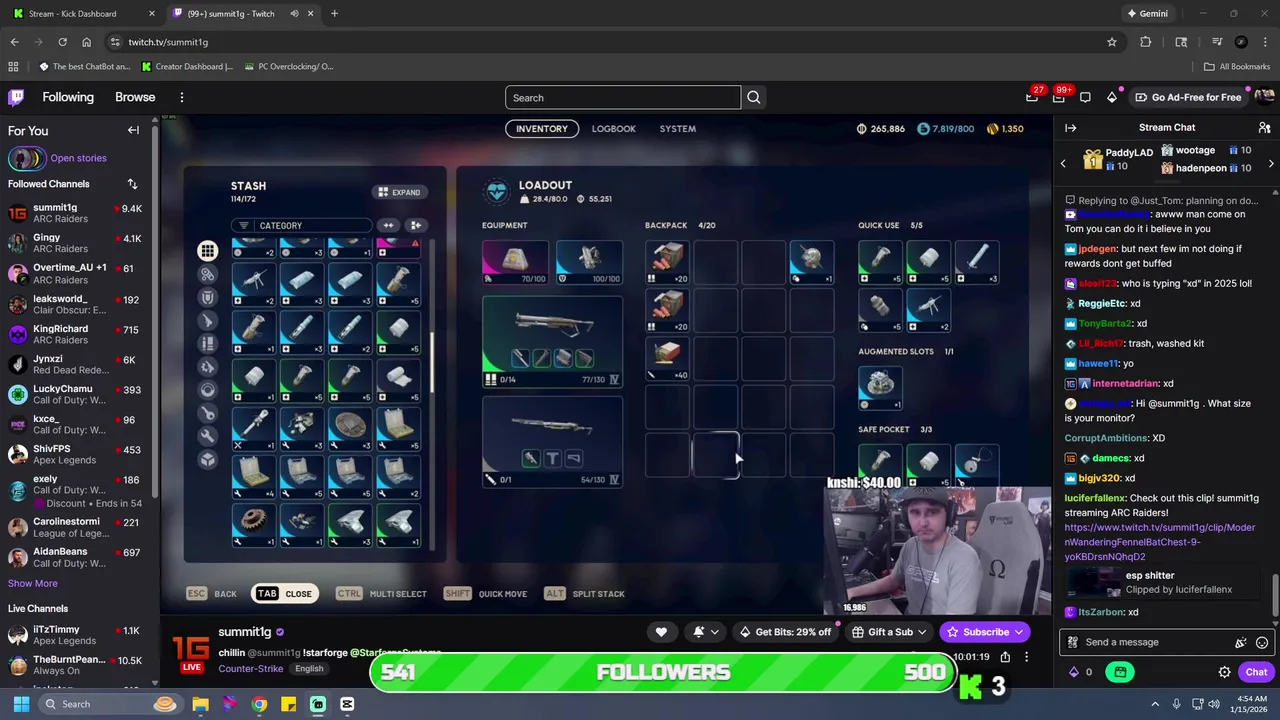This screenshot has height=720, width=1280.
Task: Switch to the Inventory tab
Action: click(542, 128)
